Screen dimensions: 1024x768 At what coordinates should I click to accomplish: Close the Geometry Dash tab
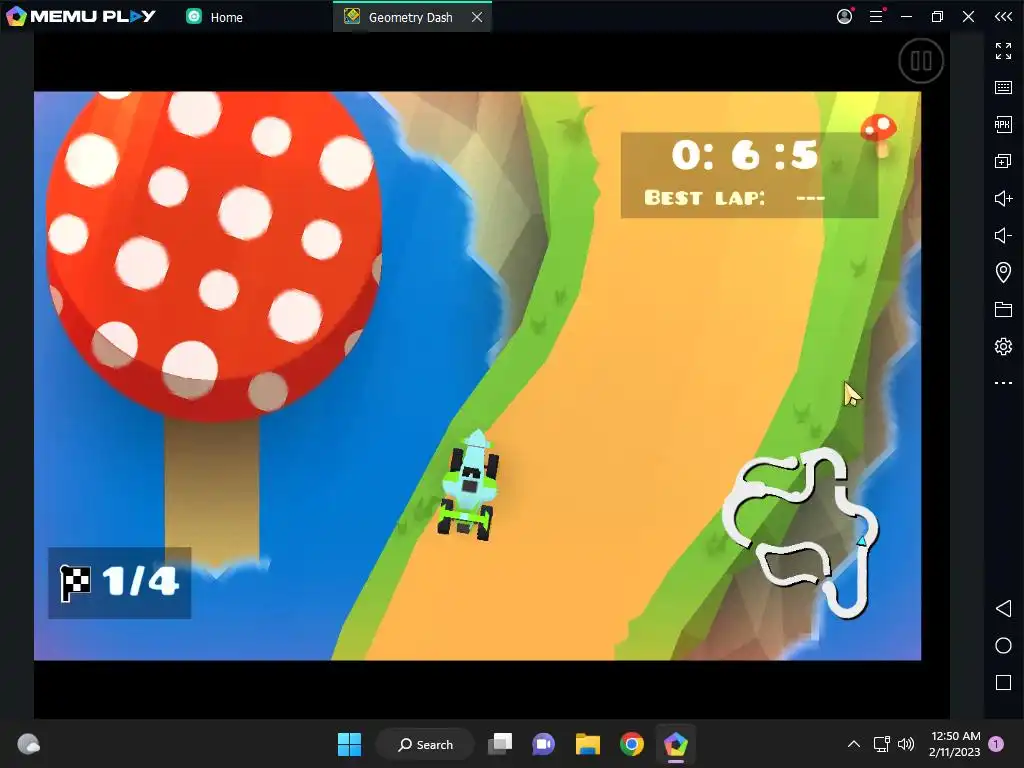477,17
